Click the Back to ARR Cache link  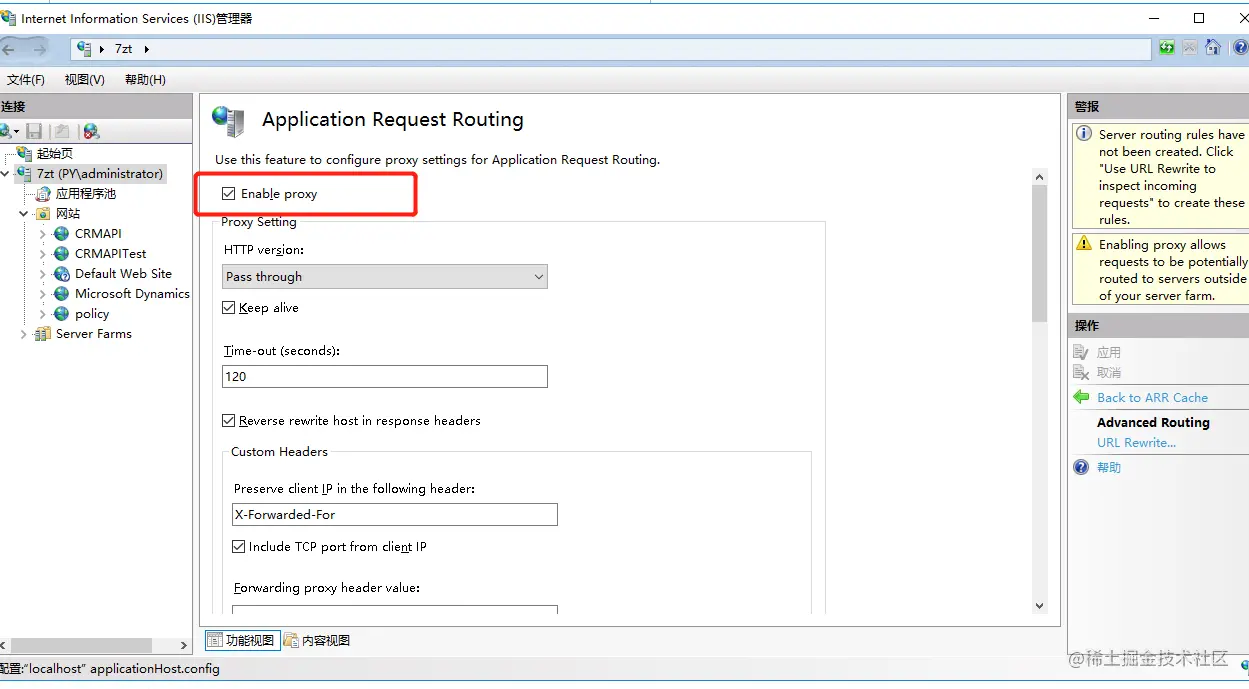click(1152, 397)
